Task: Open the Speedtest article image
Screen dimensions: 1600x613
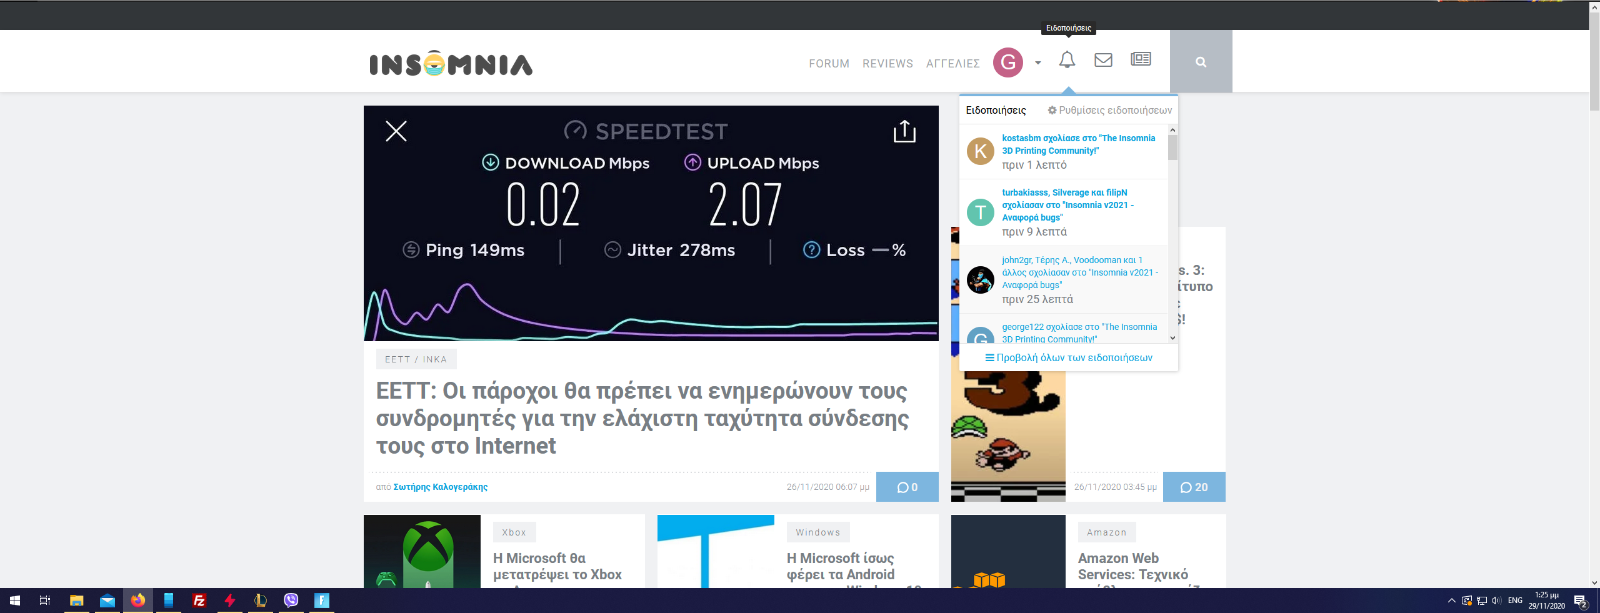Action: (651, 223)
